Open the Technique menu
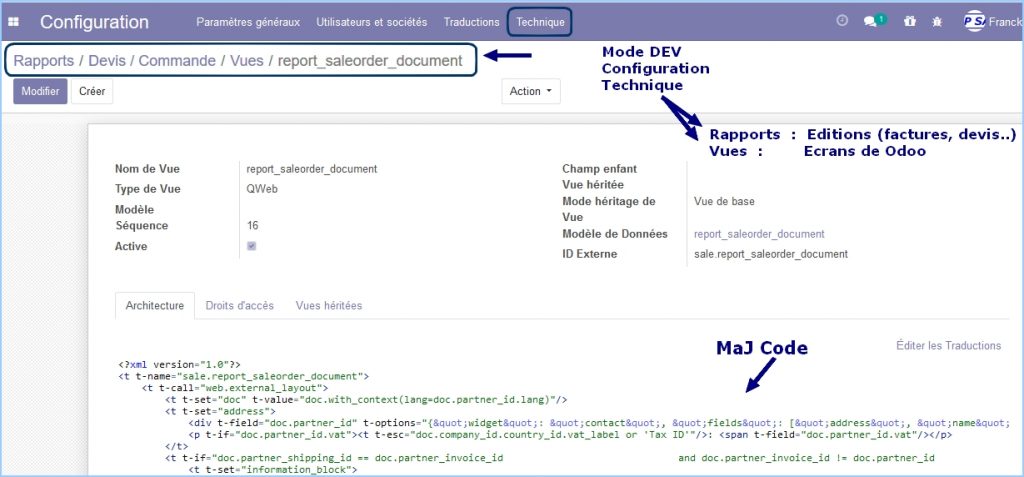Screen dimensions: 1024x477 (540, 22)
